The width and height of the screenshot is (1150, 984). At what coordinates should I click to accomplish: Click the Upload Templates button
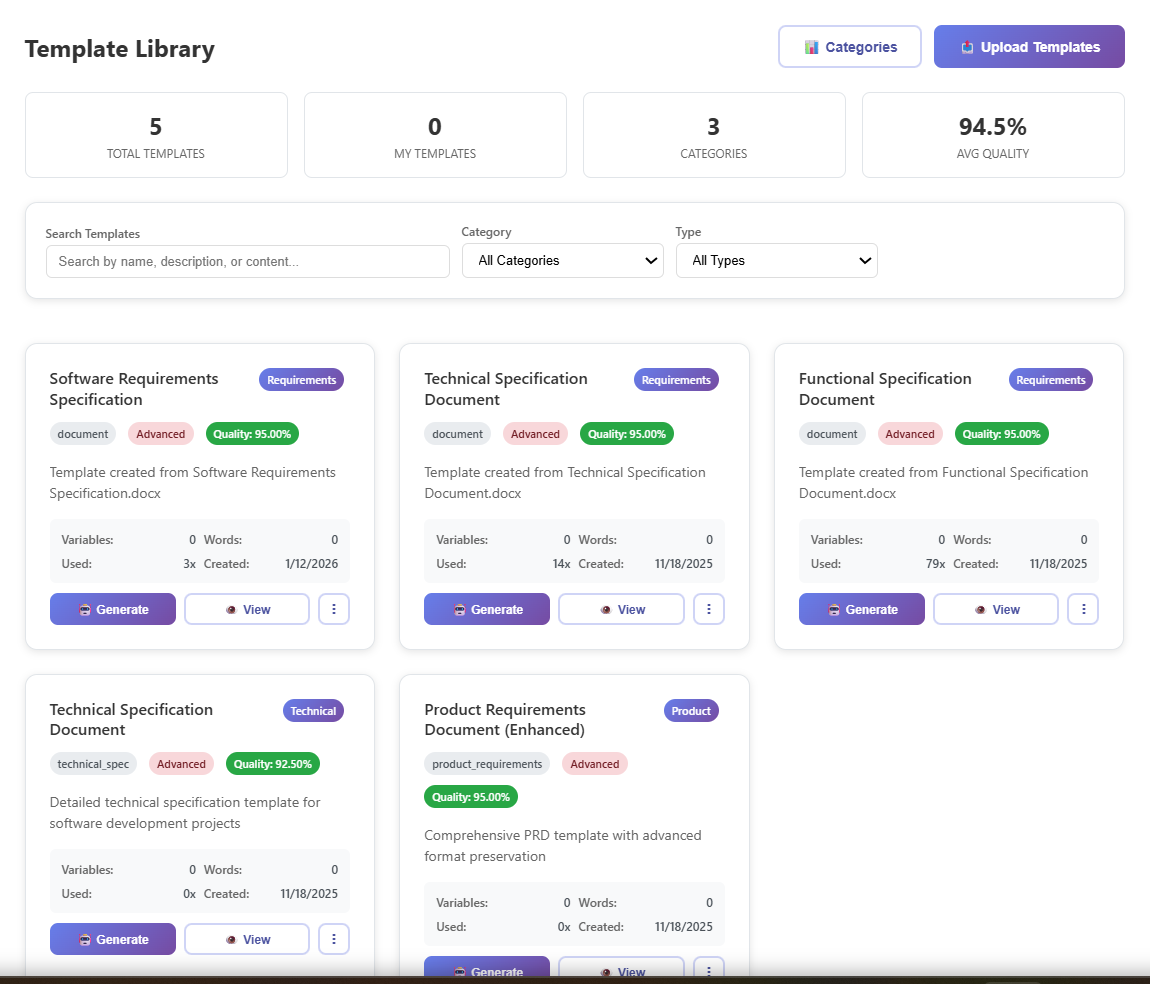click(1028, 46)
